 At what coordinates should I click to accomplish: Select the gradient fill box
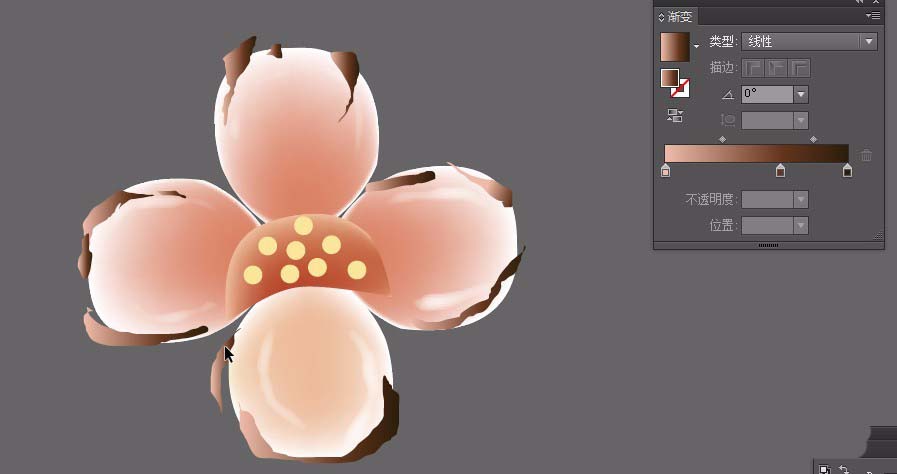669,78
